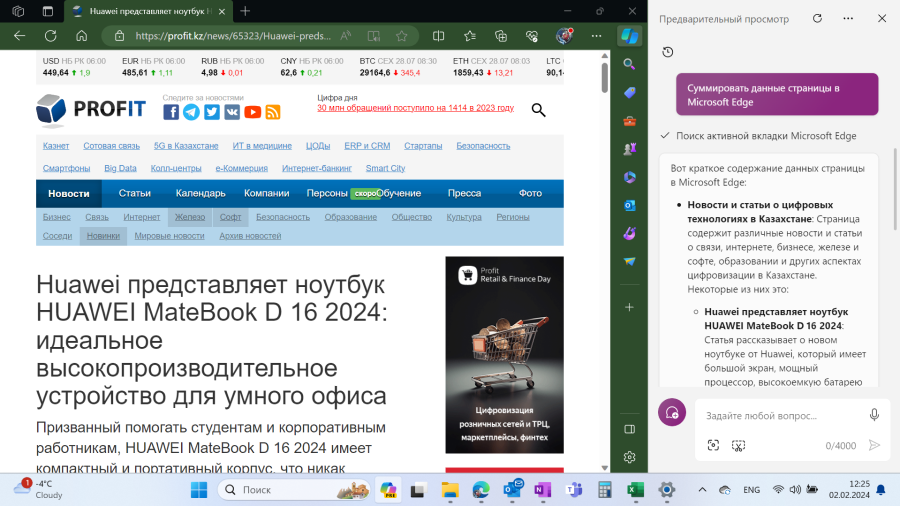Click the Суммировать данные страницы button

[777, 95]
